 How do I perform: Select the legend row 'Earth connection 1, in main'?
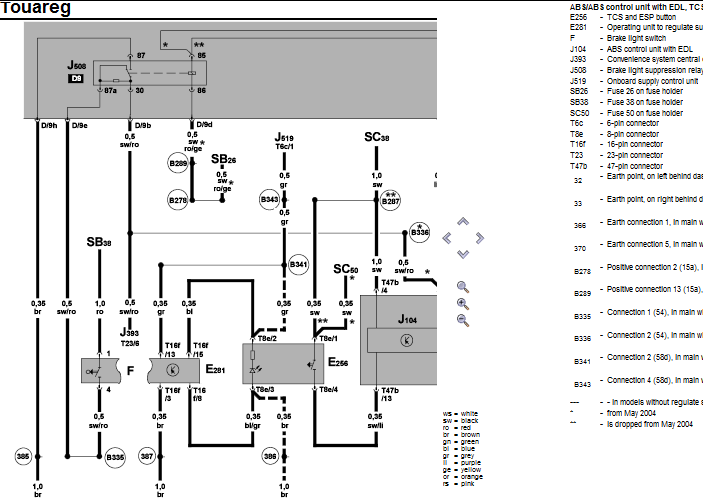coord(638,223)
